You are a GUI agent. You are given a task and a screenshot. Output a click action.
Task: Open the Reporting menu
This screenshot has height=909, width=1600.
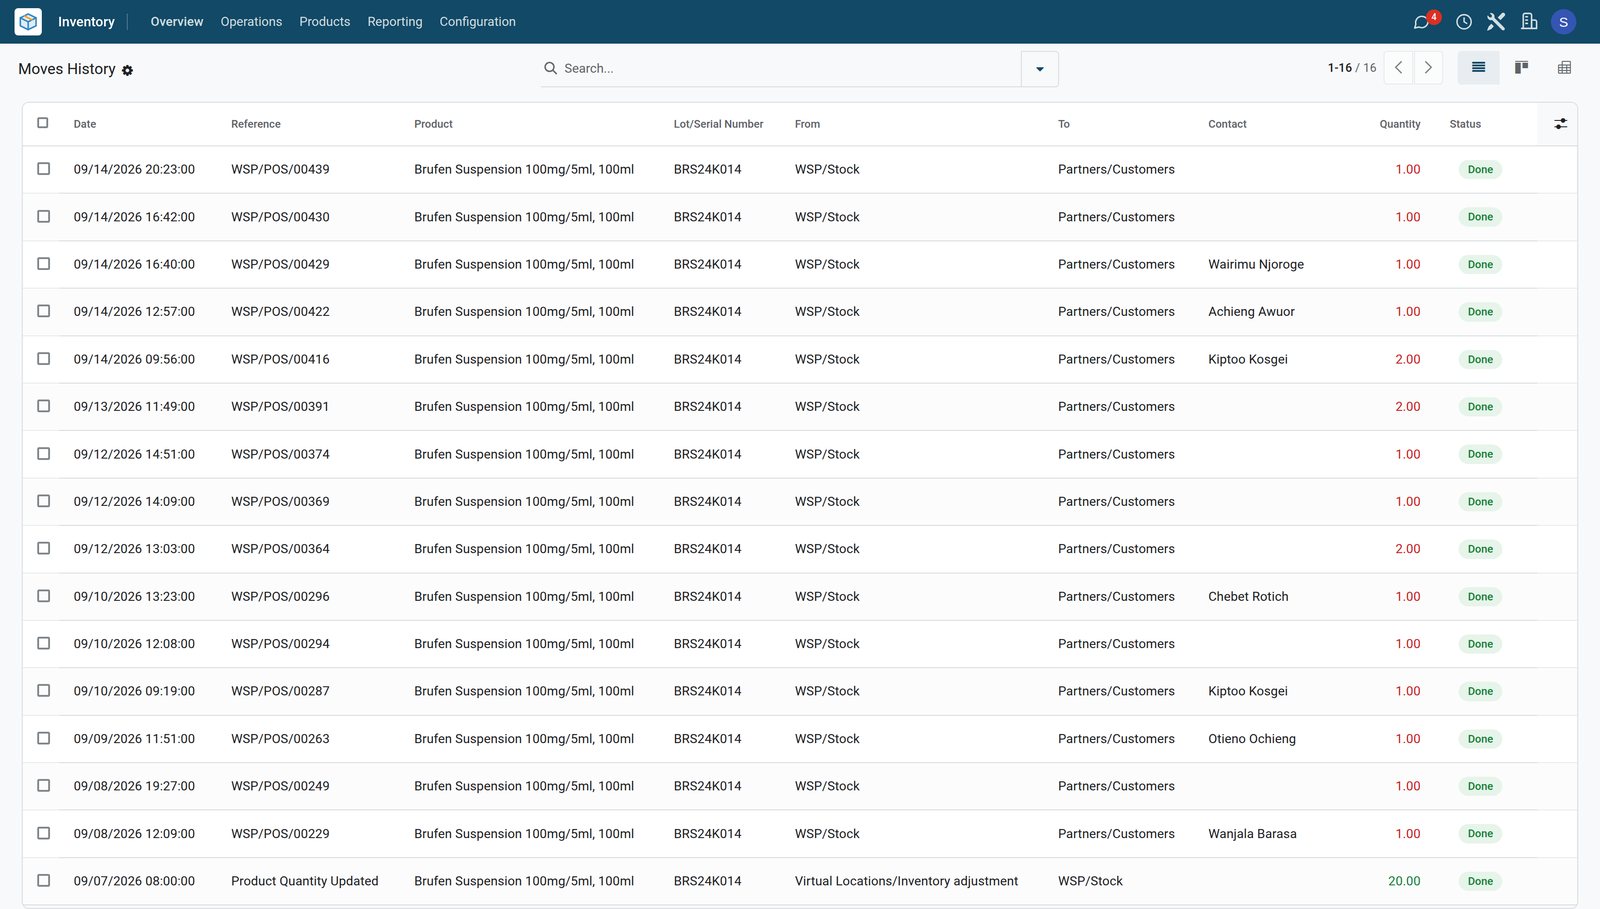click(395, 21)
